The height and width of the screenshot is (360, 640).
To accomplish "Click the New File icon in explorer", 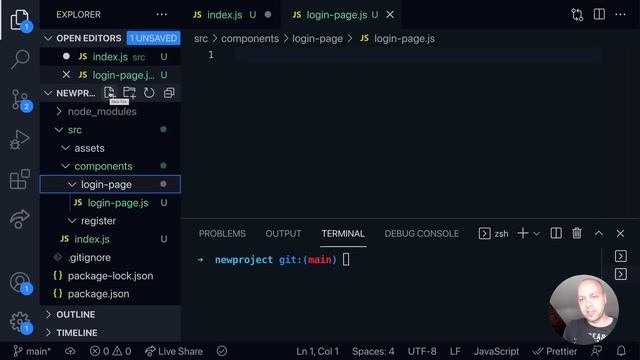I will point(109,93).
